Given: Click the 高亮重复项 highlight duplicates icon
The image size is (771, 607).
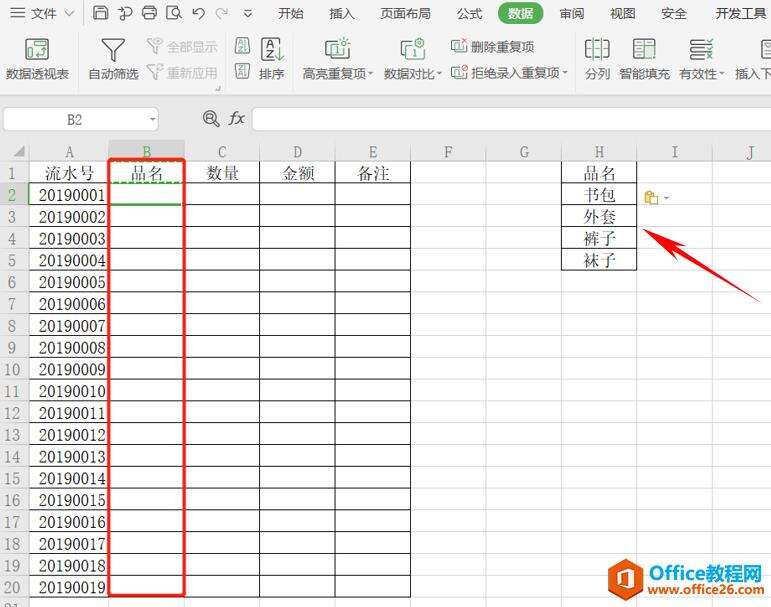Looking at the screenshot, I should pos(338,49).
